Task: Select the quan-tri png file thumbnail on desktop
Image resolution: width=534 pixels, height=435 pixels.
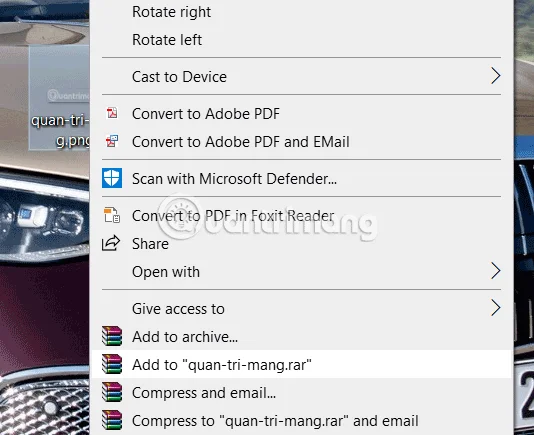Action: pyautogui.click(x=59, y=97)
